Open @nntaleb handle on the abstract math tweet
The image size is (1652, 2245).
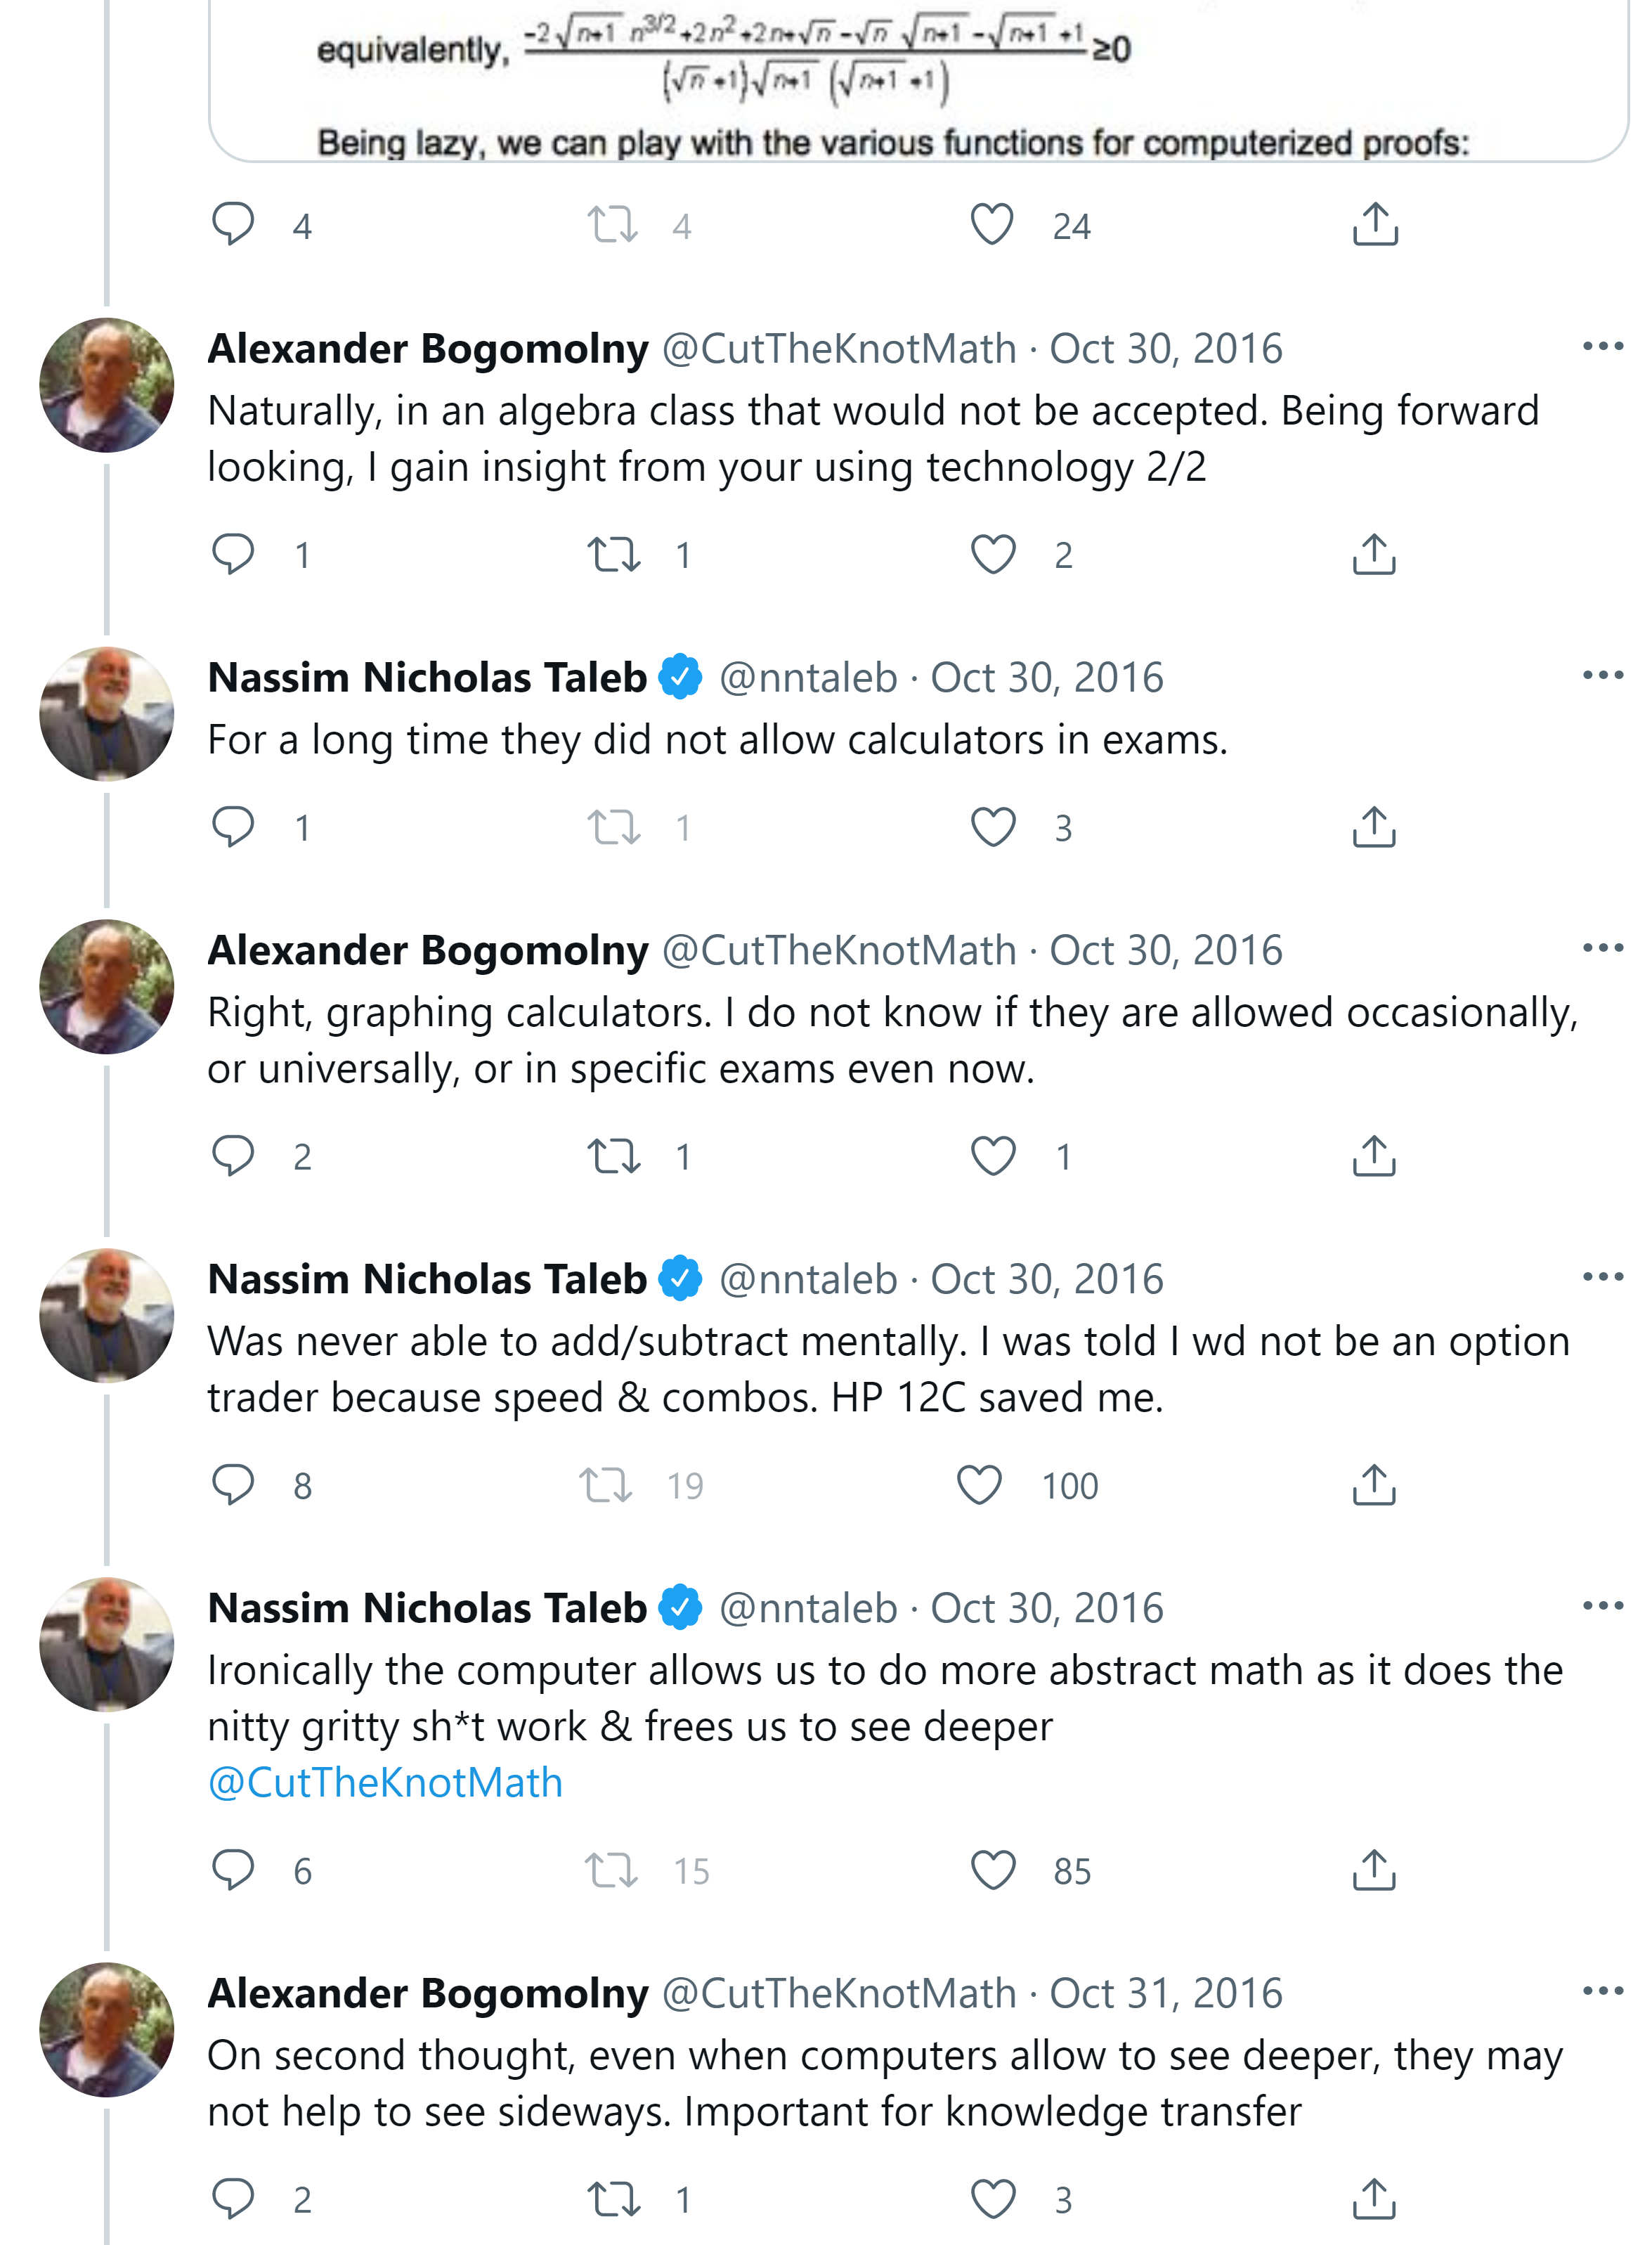pyautogui.click(x=808, y=1608)
